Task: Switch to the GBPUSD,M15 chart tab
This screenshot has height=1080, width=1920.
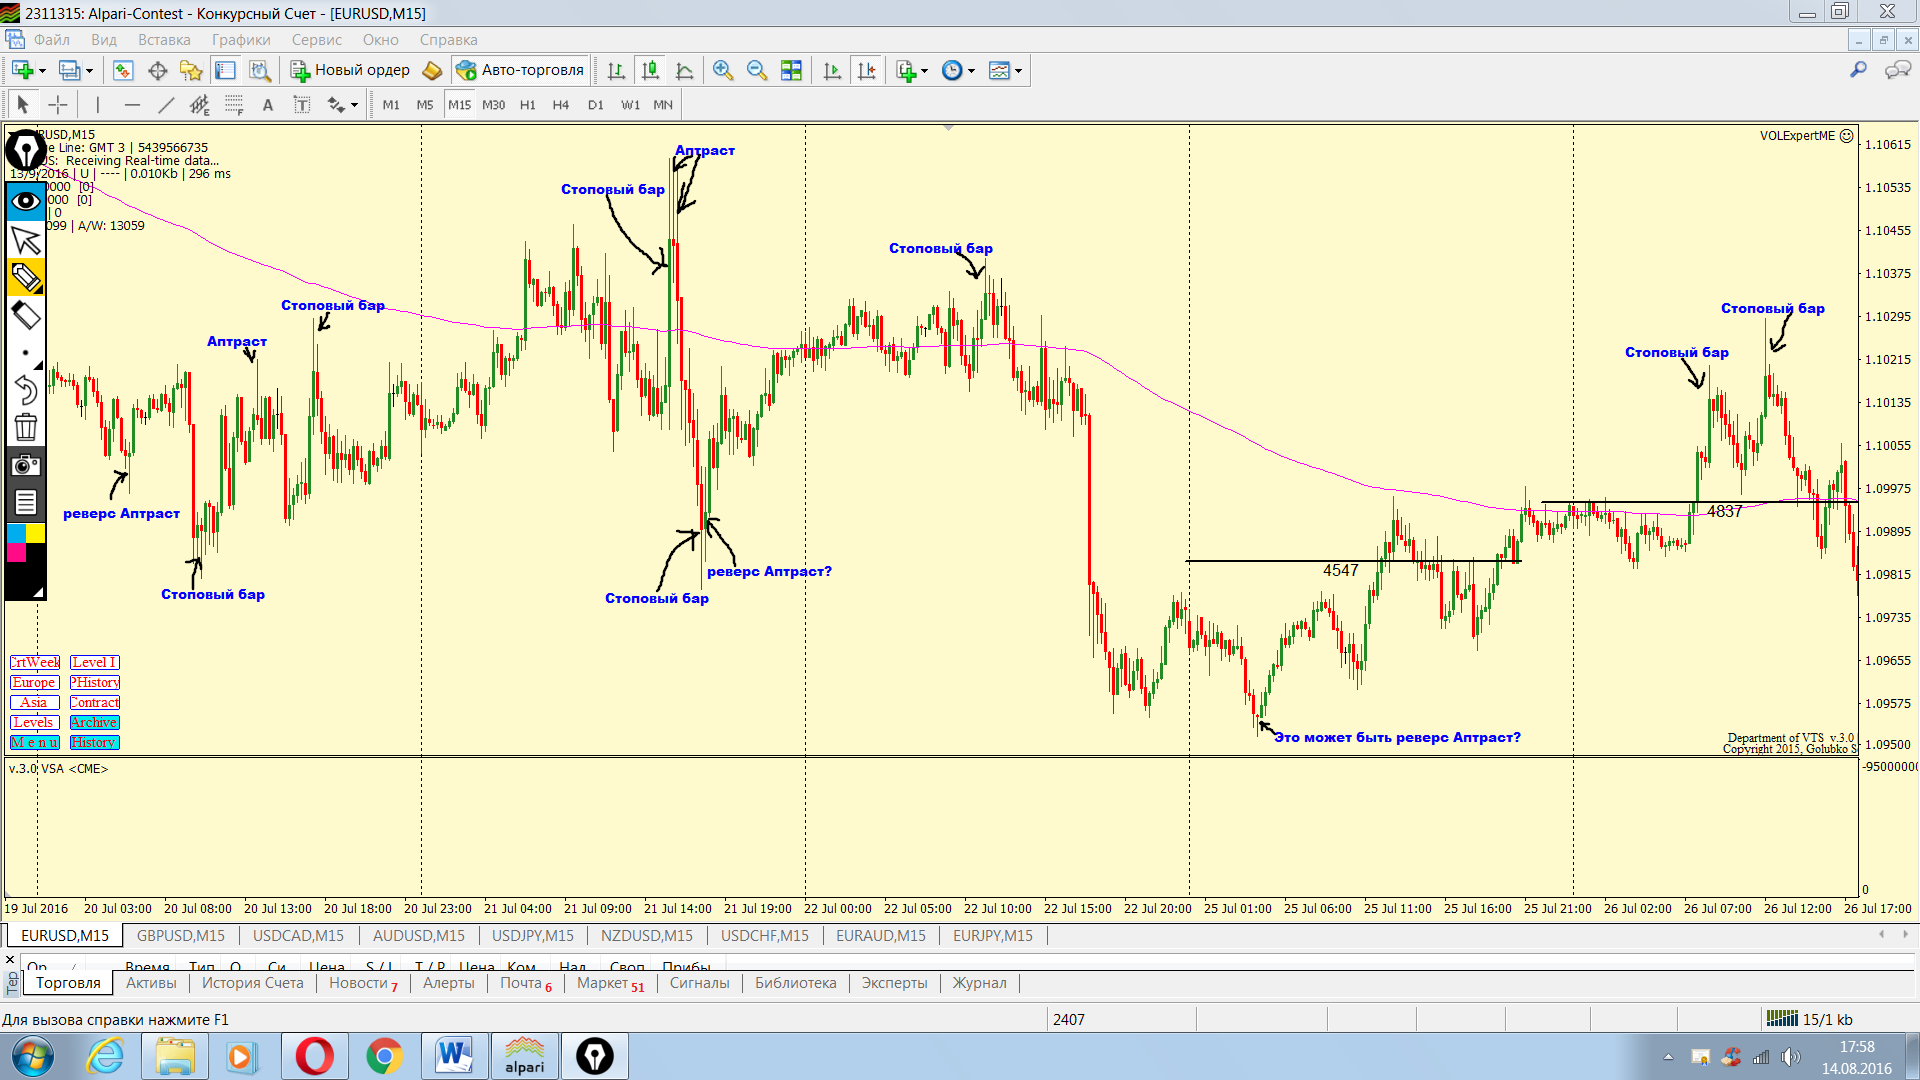Action: [180, 935]
